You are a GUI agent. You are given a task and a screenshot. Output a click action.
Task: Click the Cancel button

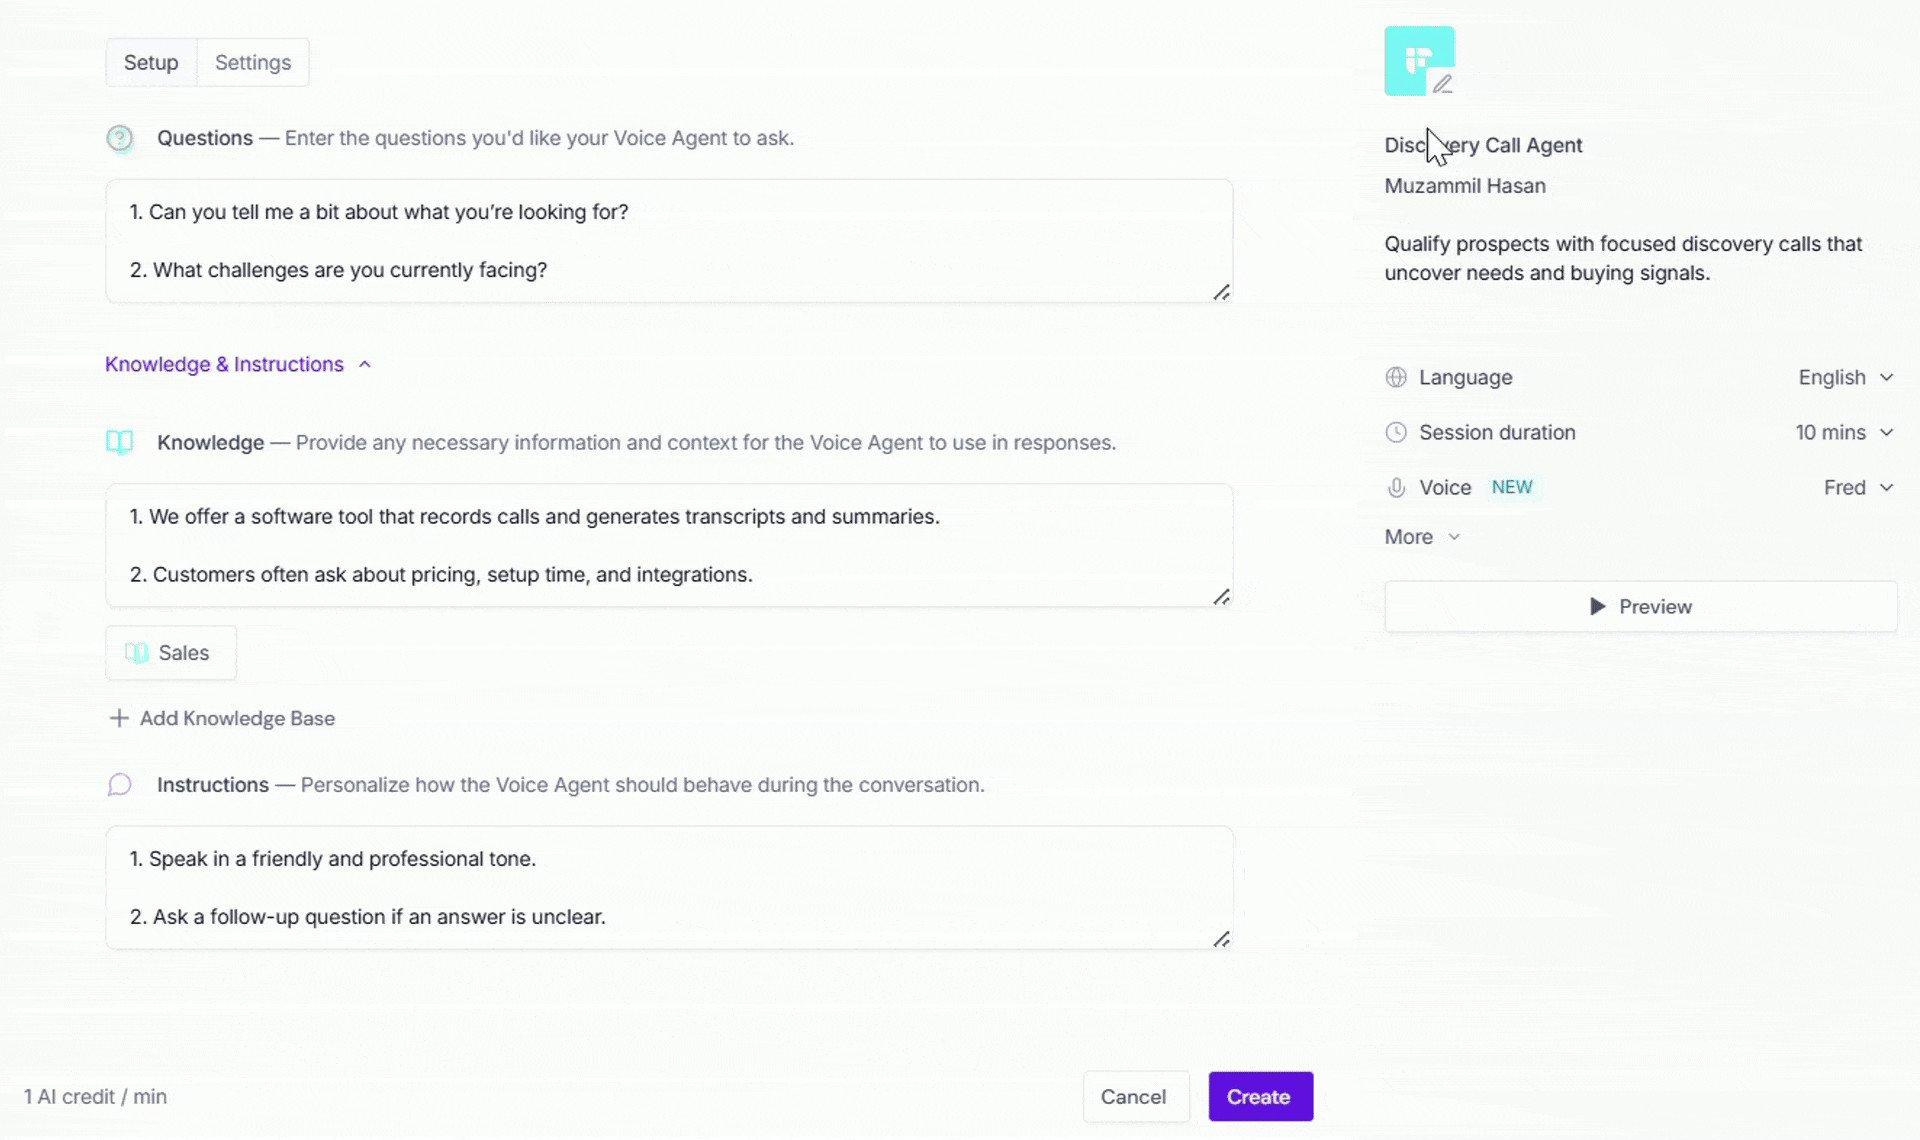coord(1134,1097)
